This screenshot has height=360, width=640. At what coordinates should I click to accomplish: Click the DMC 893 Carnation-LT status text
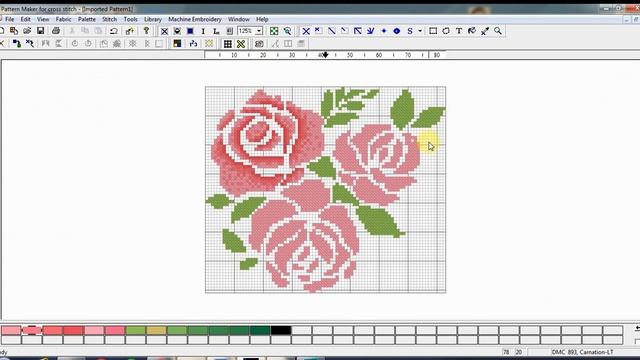[582, 352]
